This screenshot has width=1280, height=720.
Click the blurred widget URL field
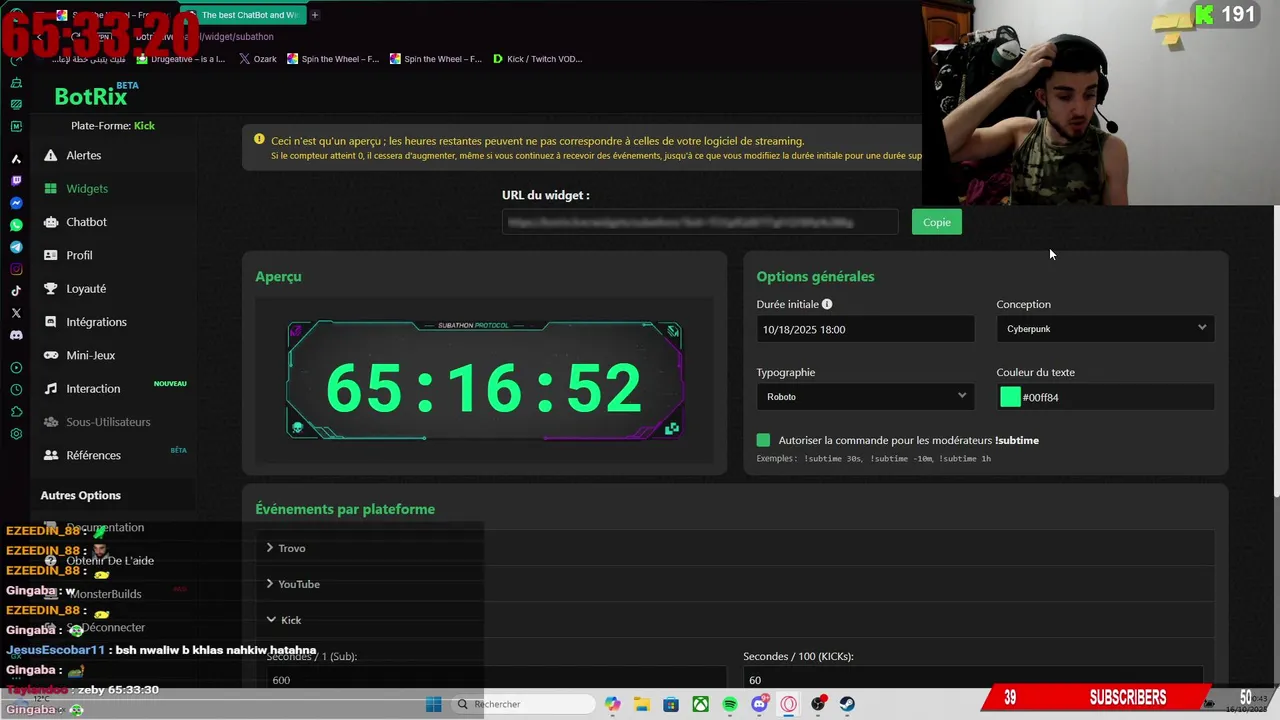(700, 222)
